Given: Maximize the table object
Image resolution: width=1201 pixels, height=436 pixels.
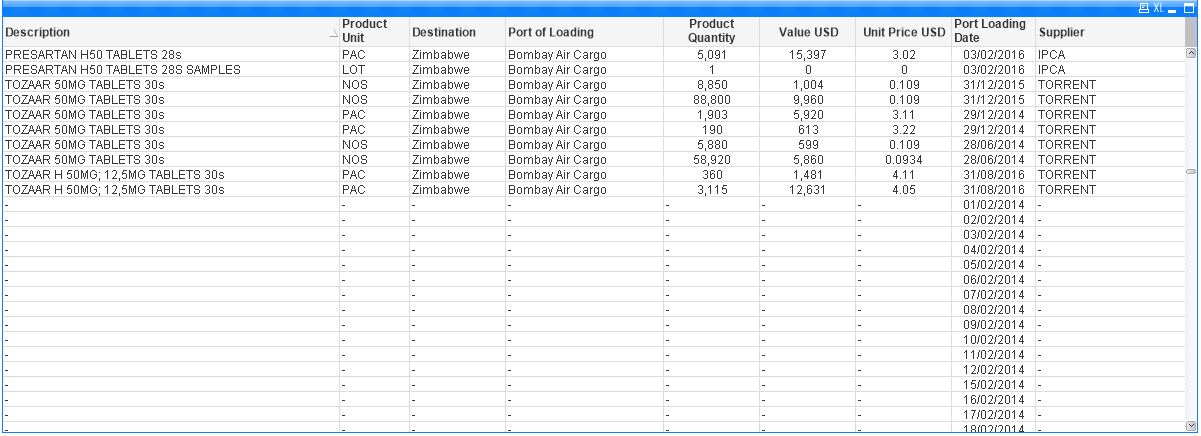Looking at the screenshot, I should 1189,8.
